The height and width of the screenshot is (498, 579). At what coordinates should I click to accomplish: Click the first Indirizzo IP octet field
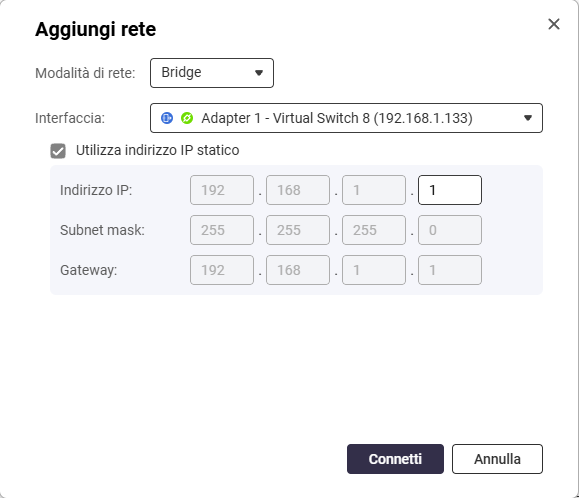coord(222,190)
